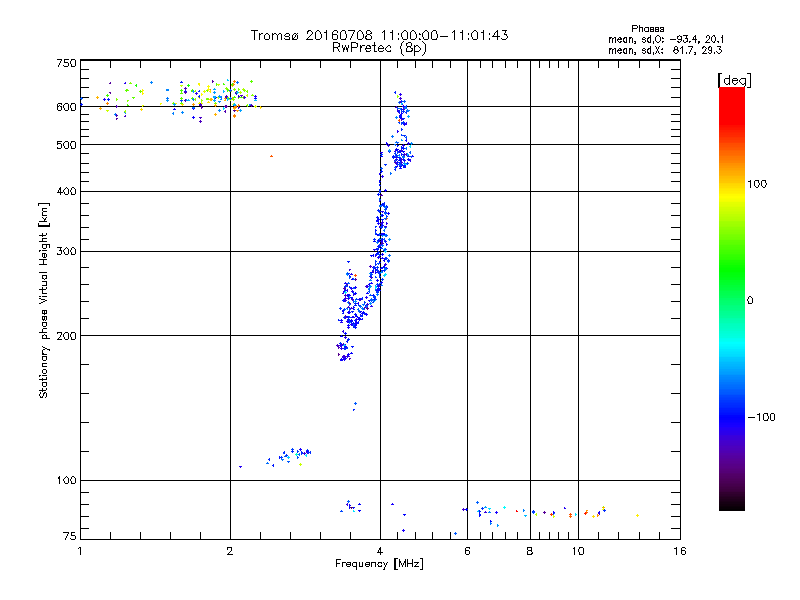Screen dimensions: 800x600
Task: Click the y-axis tick label '200'
Action: click(x=66, y=336)
